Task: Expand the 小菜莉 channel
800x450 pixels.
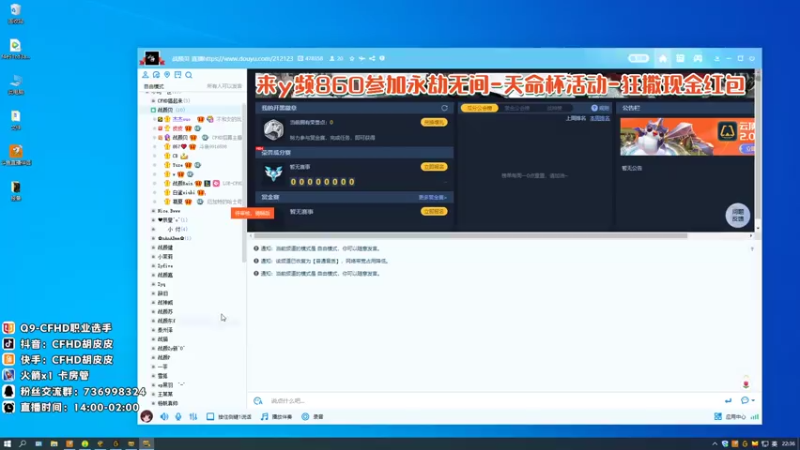Action: tap(154, 257)
